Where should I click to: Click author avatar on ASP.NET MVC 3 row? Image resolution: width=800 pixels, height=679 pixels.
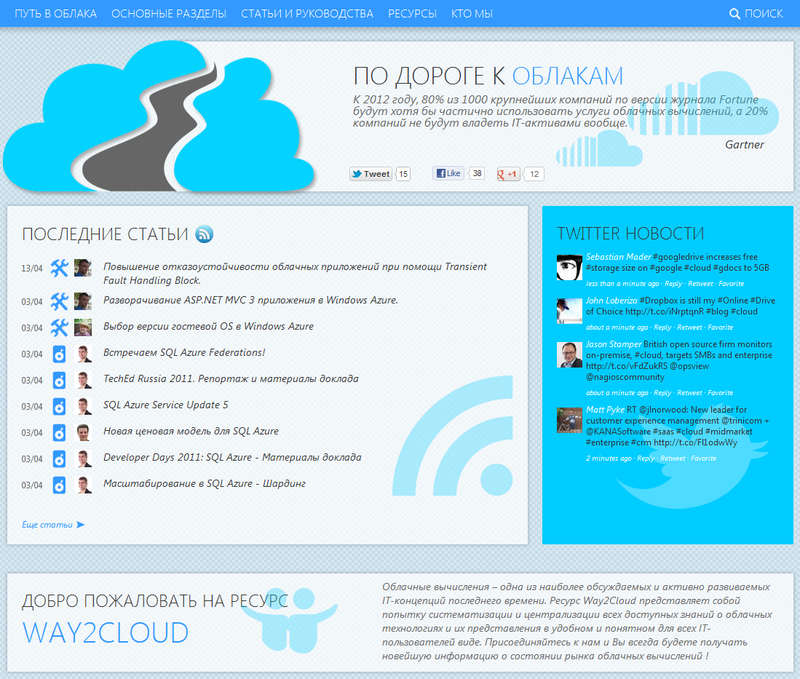[83, 301]
